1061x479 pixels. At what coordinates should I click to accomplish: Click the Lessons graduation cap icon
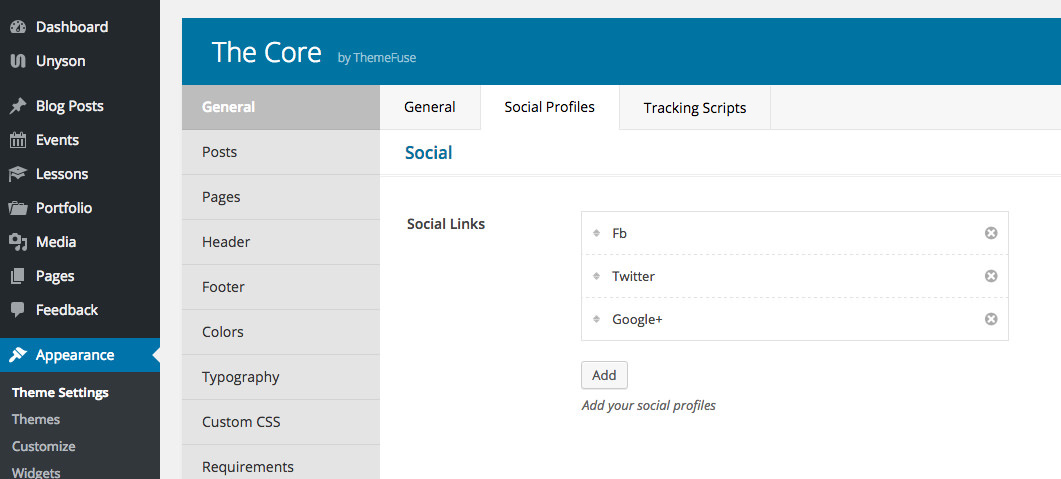coord(18,174)
